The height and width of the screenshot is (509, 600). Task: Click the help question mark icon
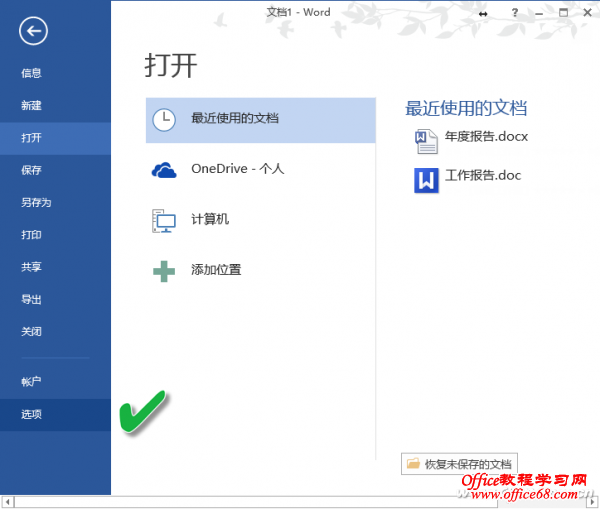(515, 13)
